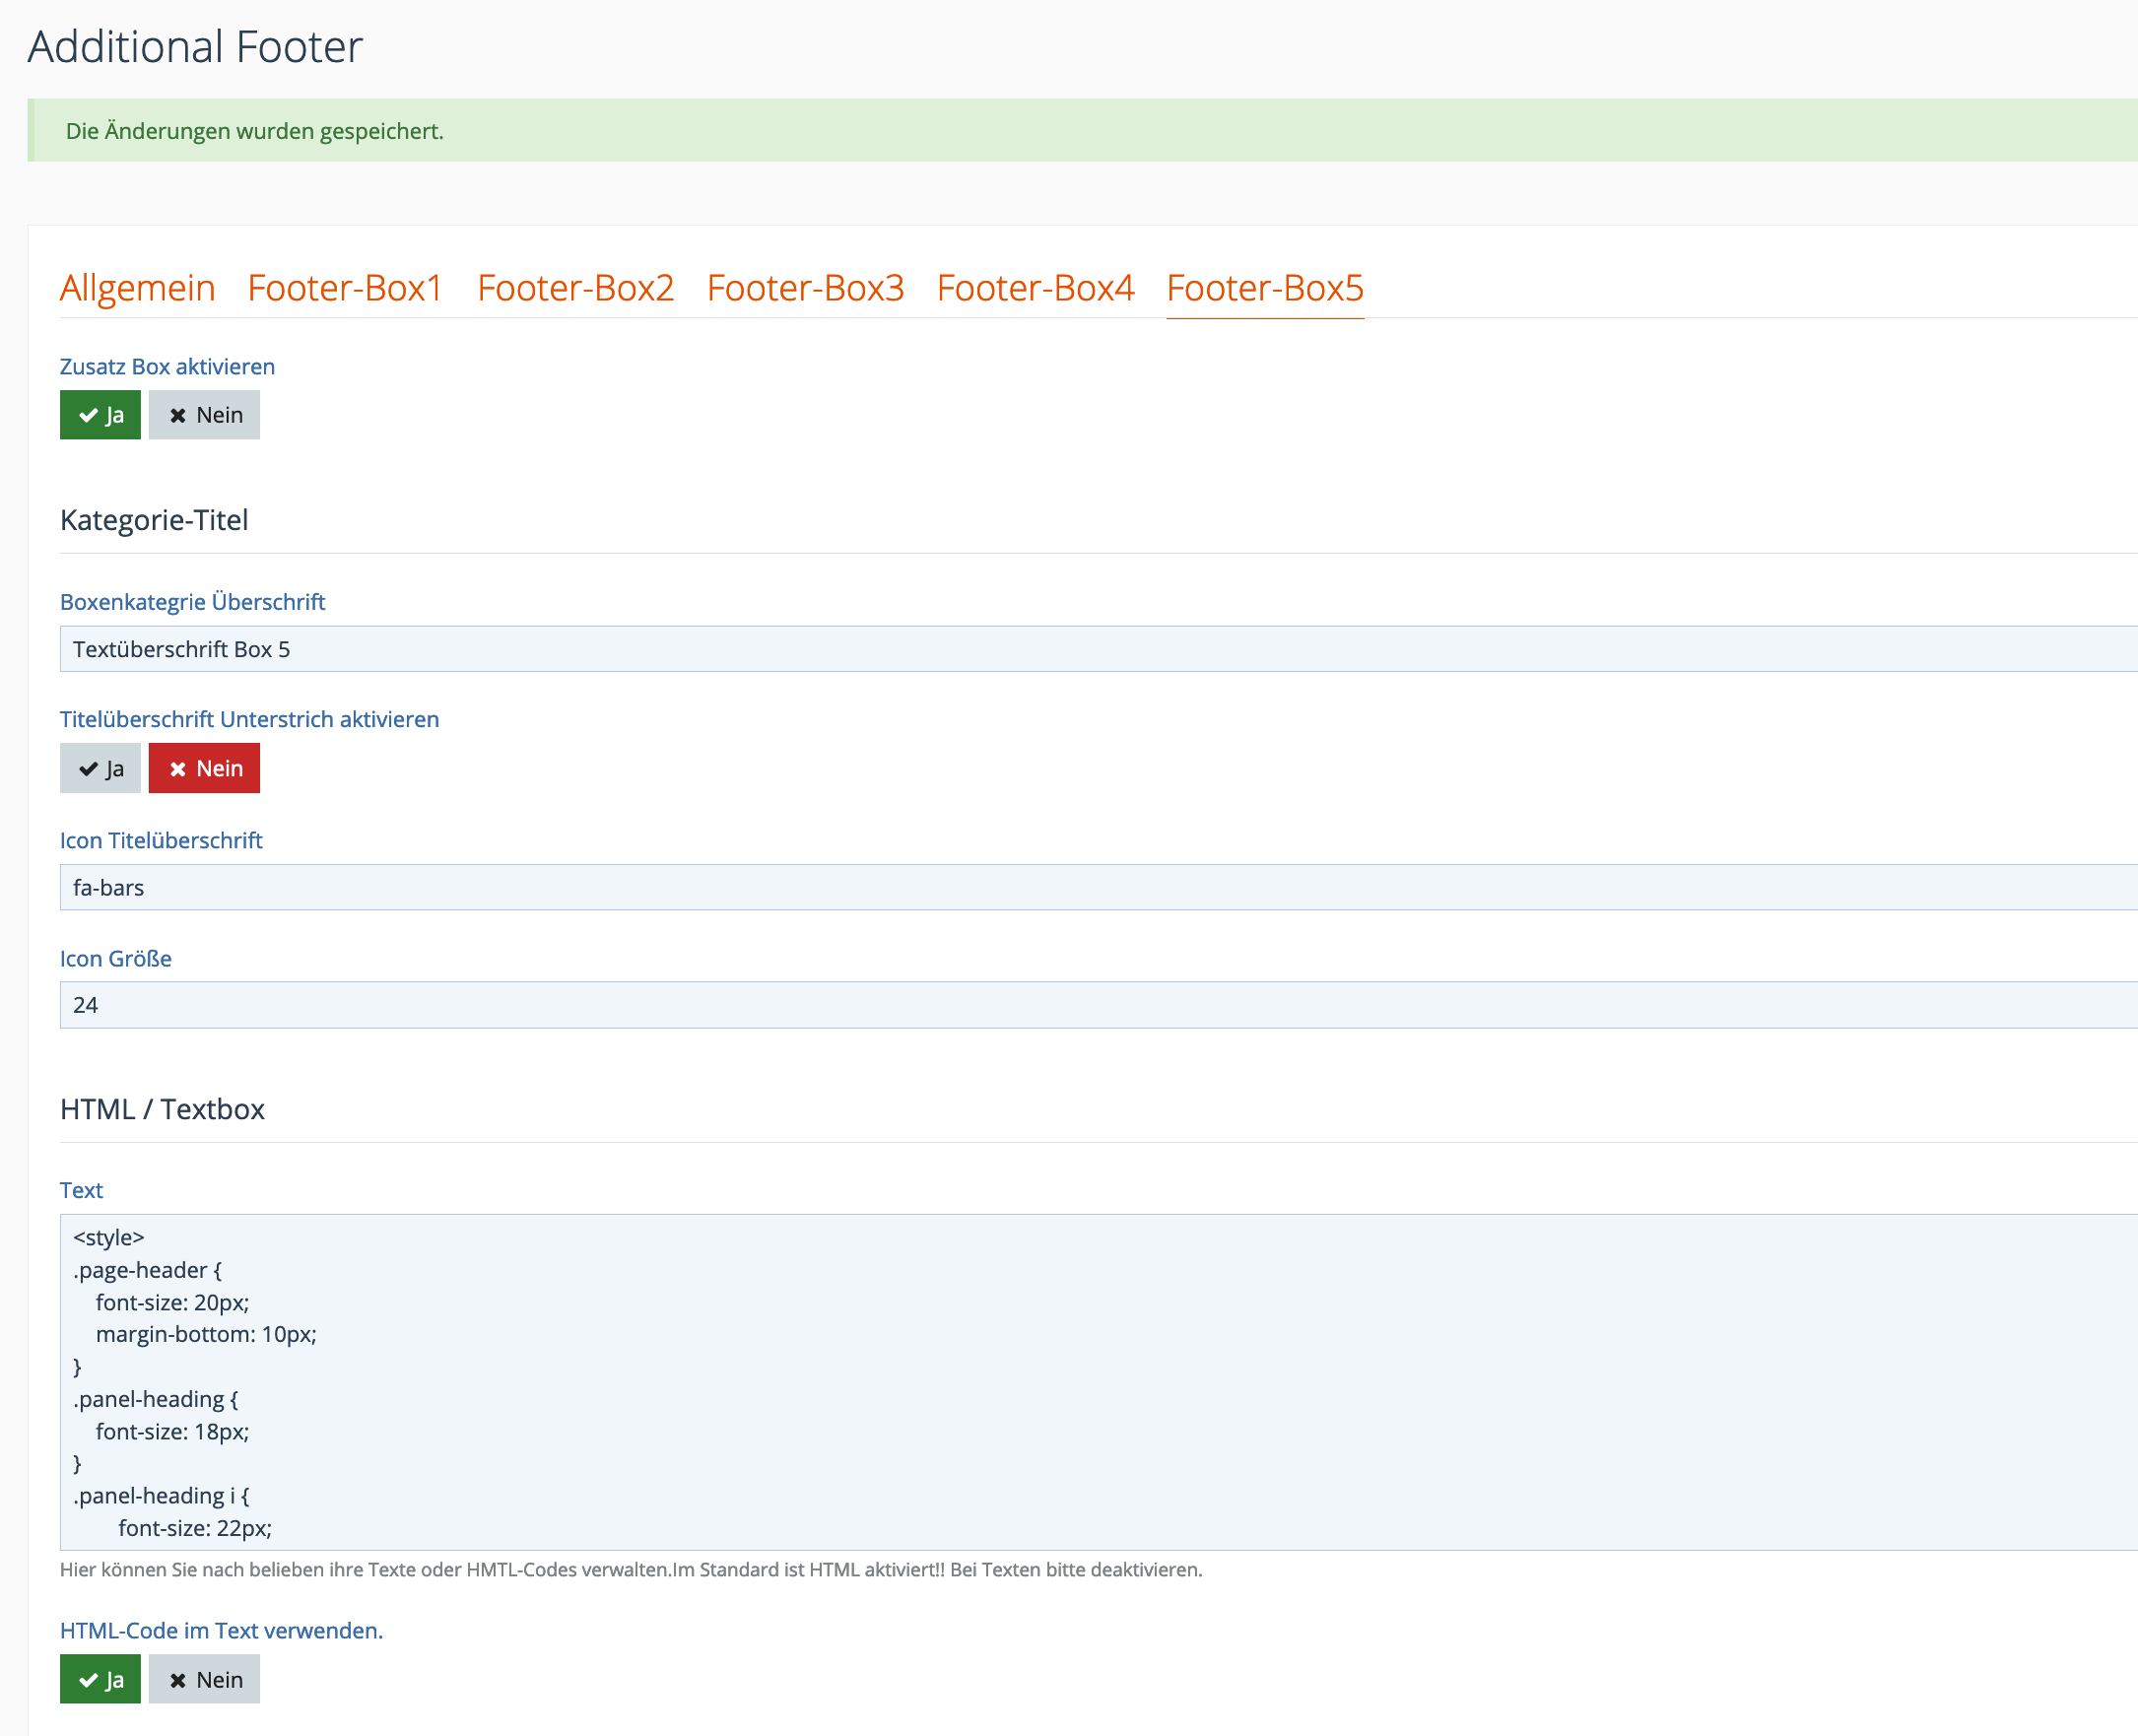Click the HTML-Code im Text verwenden label
Image resolution: width=2138 pixels, height=1736 pixels.
pyautogui.click(x=221, y=1630)
